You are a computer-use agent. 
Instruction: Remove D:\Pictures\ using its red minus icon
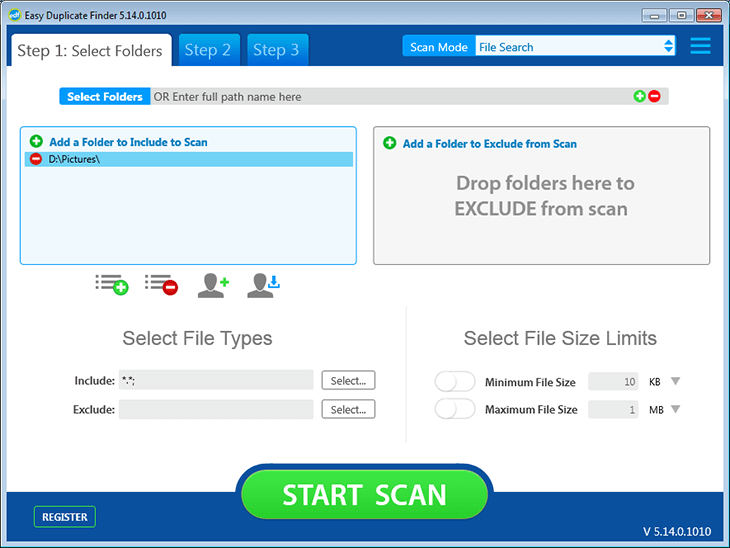36,159
